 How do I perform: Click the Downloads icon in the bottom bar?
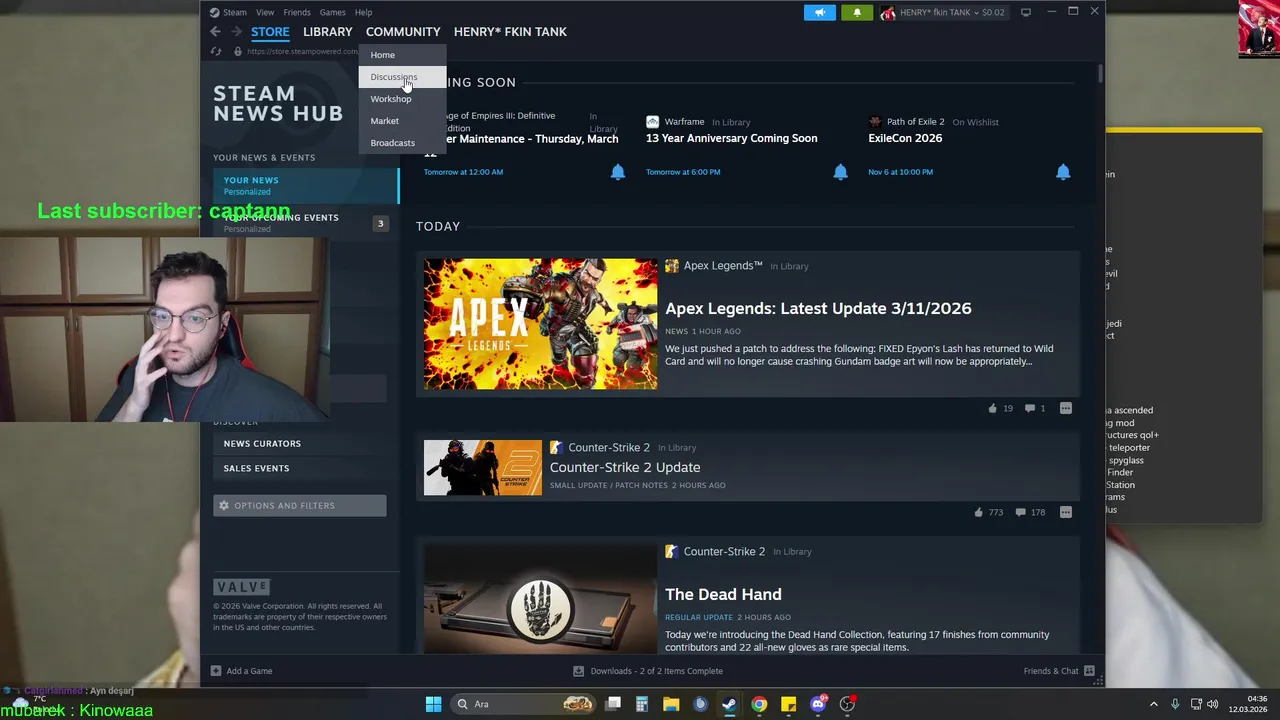[578, 671]
